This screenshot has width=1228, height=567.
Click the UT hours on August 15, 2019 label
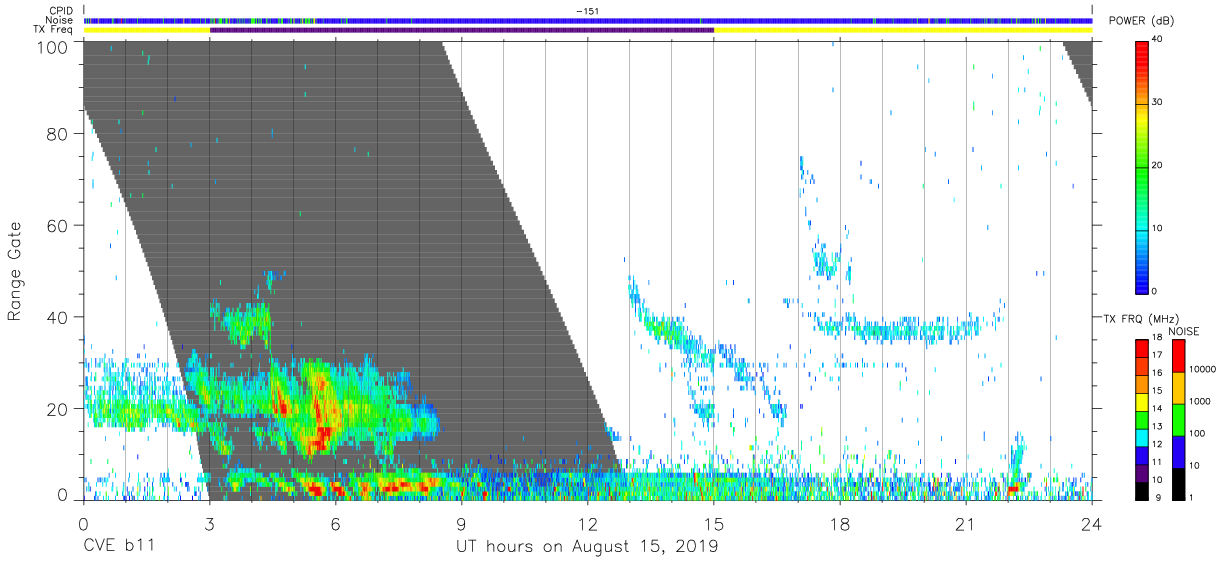[587, 547]
